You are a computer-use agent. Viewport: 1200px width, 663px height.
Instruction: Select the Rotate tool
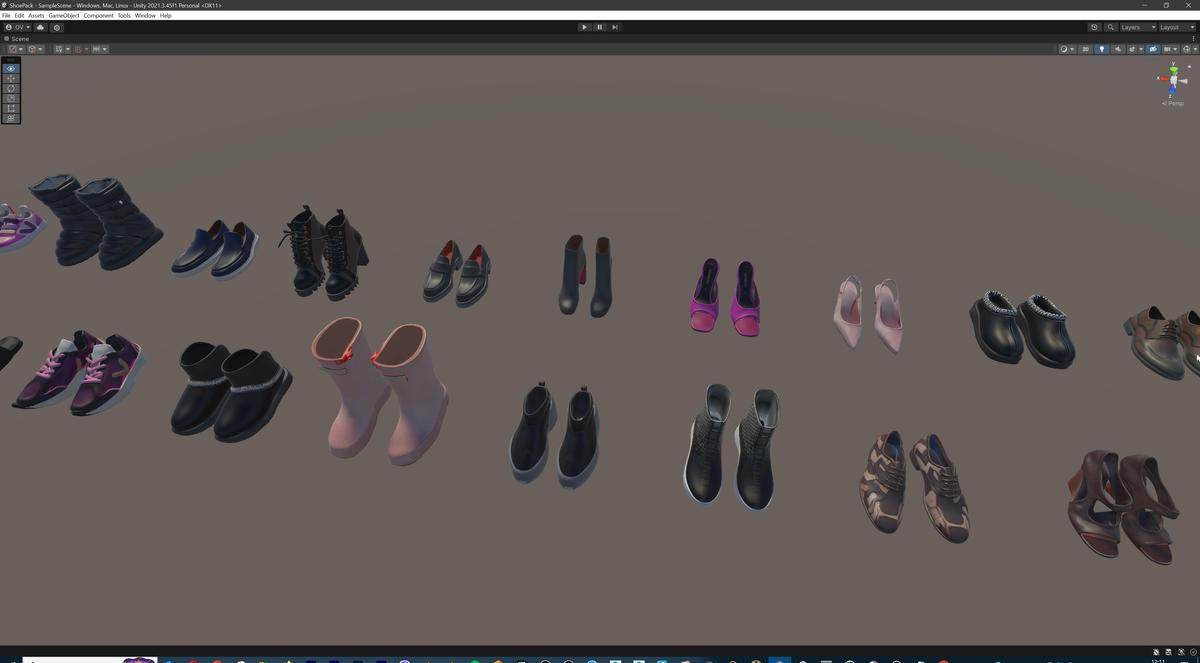coord(10,88)
